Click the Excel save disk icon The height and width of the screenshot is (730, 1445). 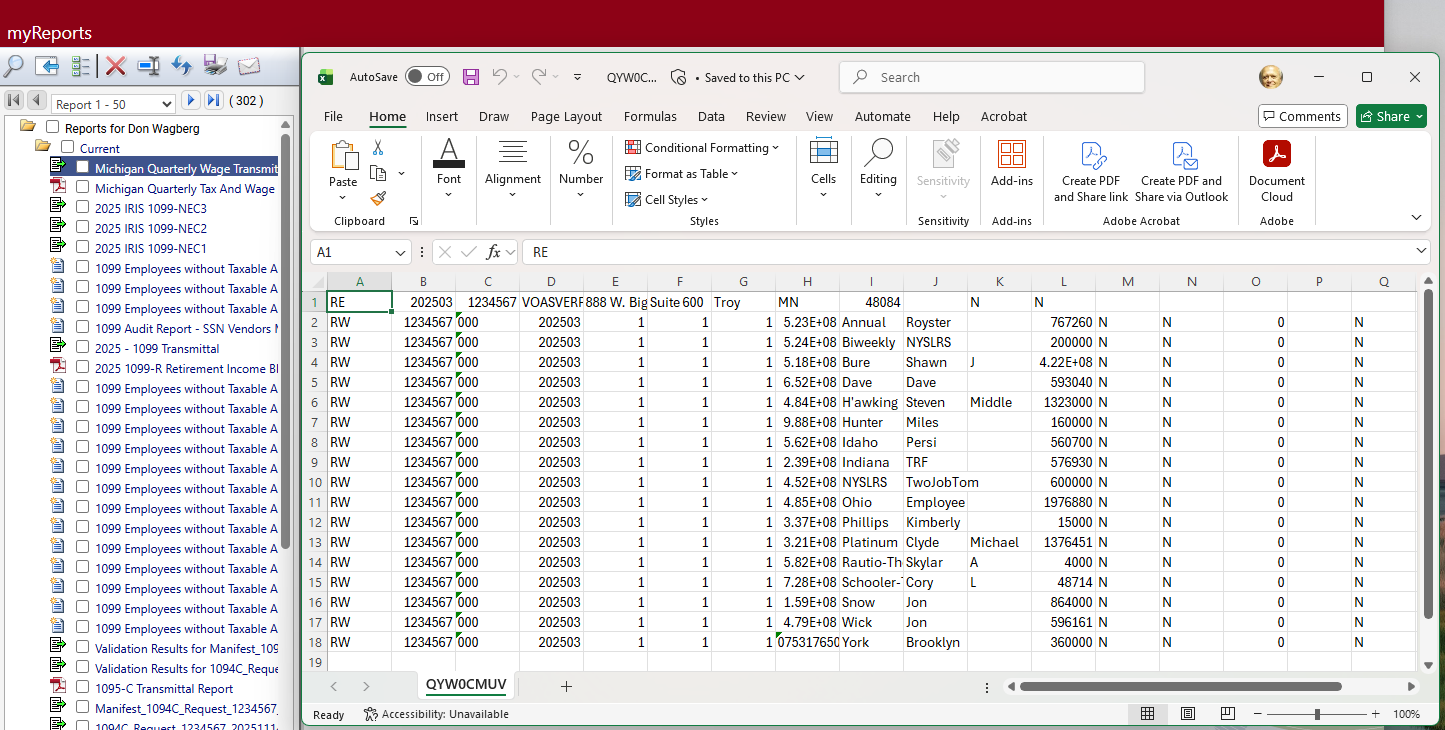[x=471, y=77]
